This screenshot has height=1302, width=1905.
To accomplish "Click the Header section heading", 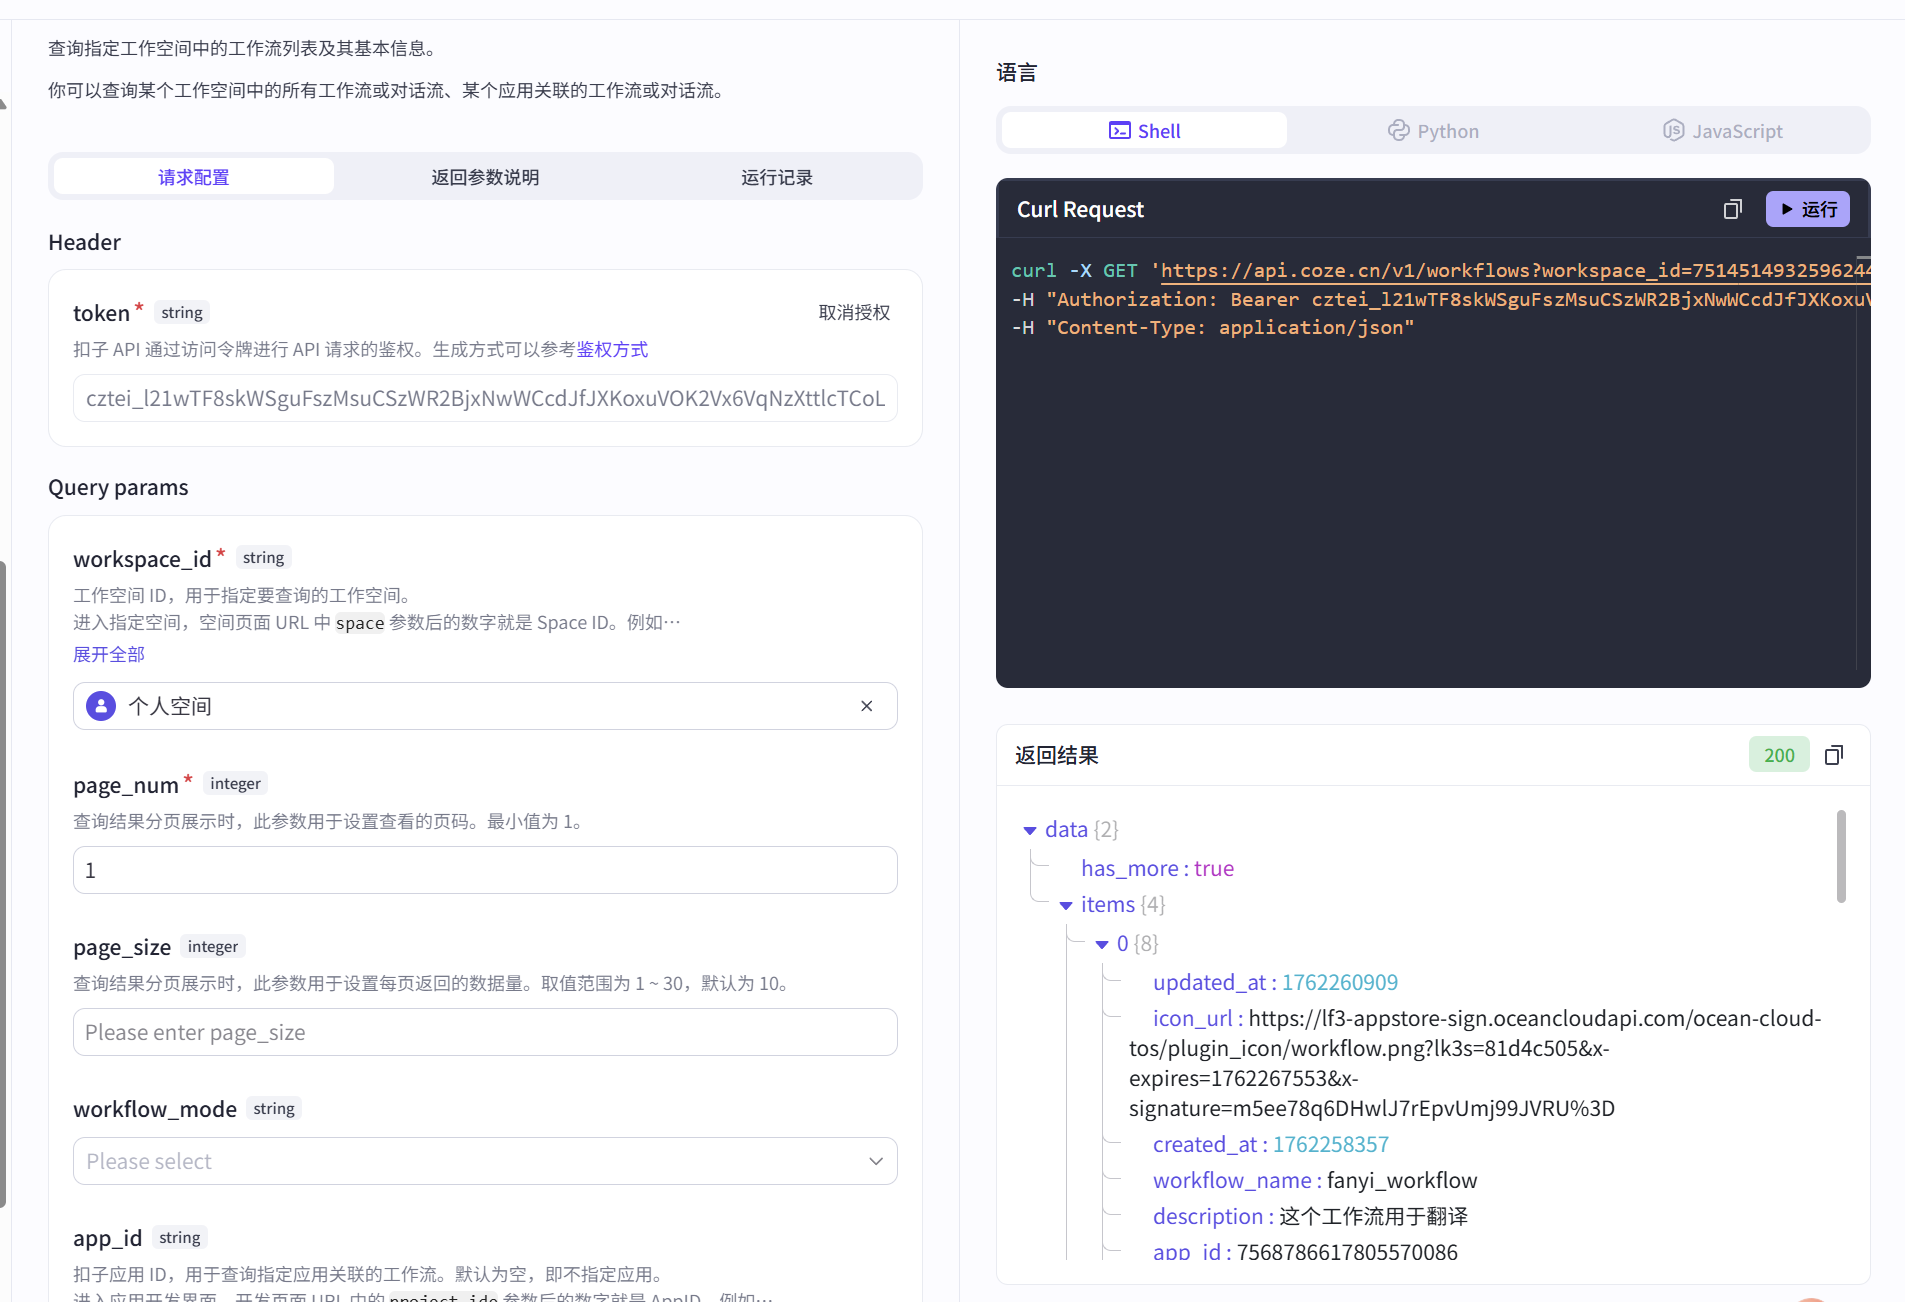I will point(84,242).
